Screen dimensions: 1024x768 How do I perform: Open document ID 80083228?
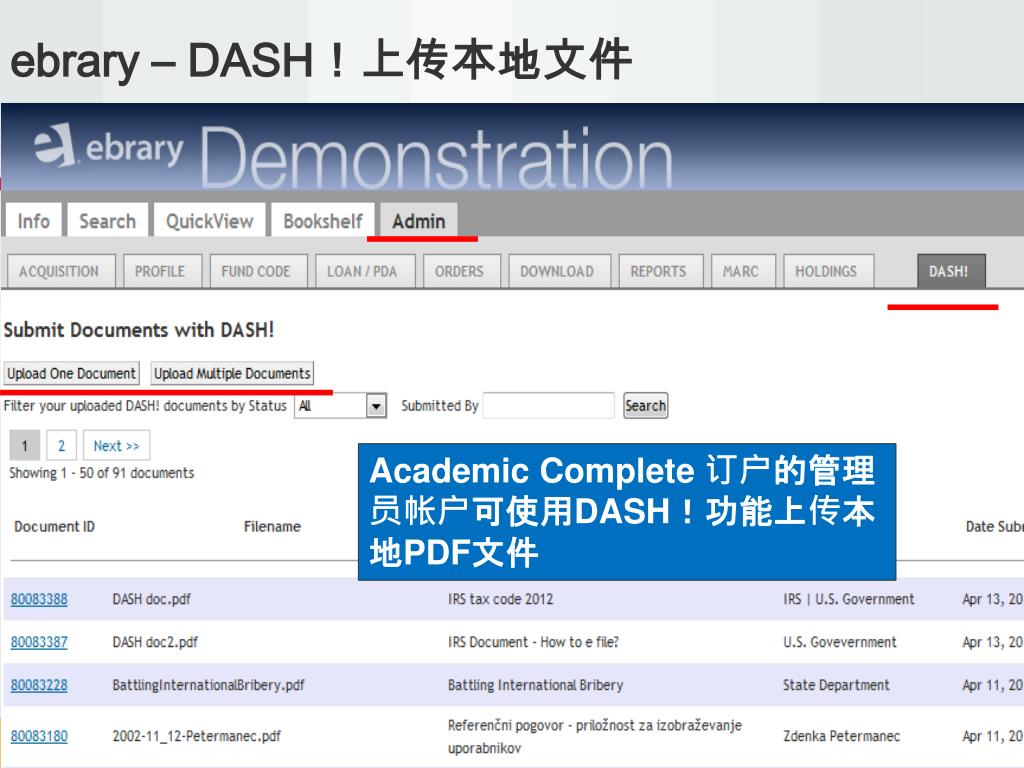click(39, 685)
